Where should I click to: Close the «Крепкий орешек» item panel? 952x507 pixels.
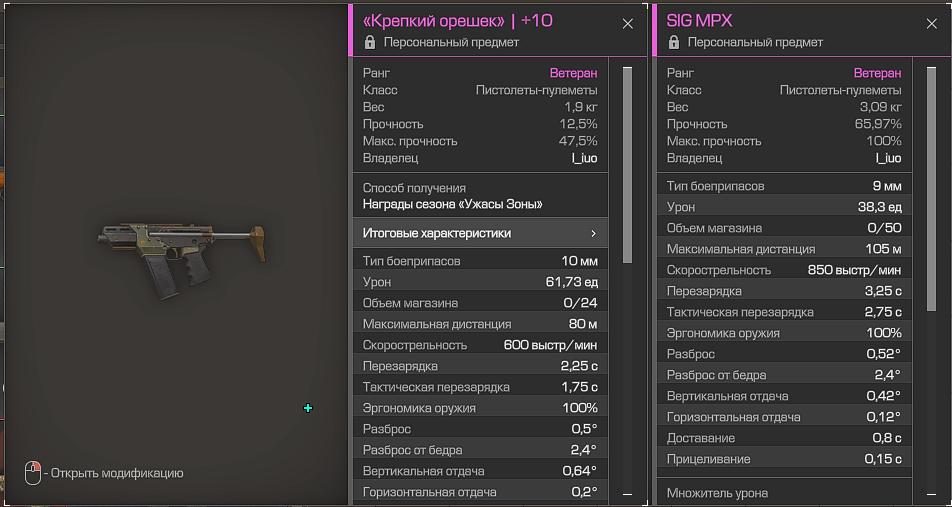click(628, 23)
